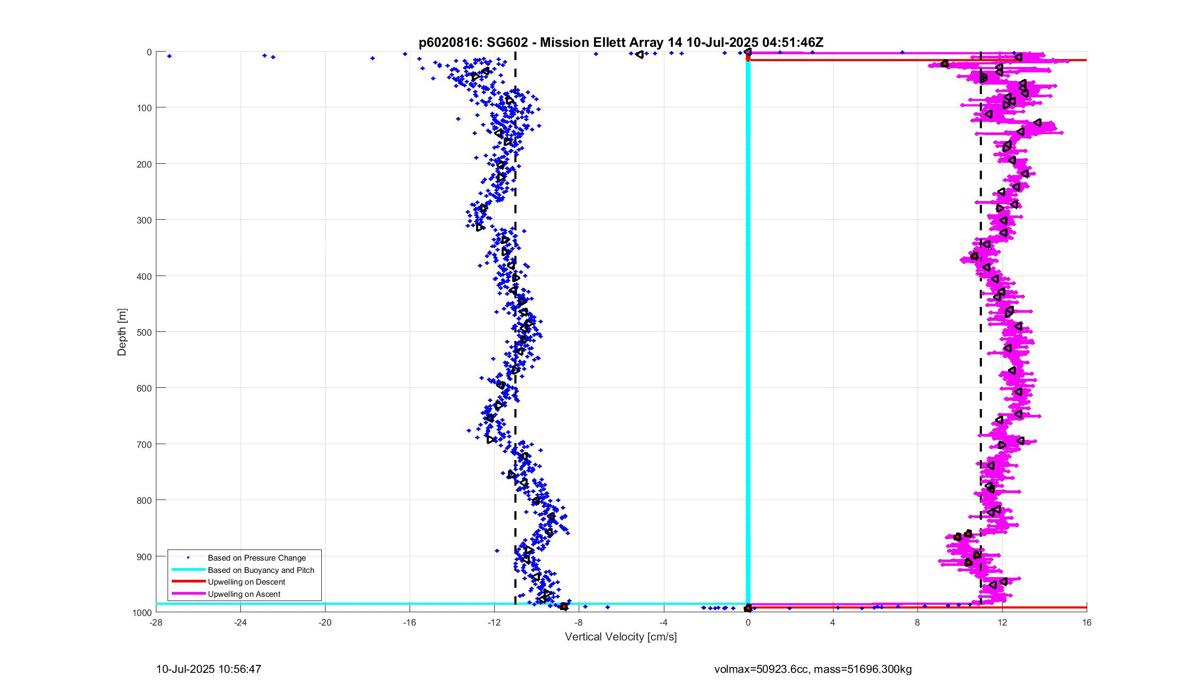Click the 'Upwelling on Descent' legend entry
1200x688 pixels.
(246, 582)
